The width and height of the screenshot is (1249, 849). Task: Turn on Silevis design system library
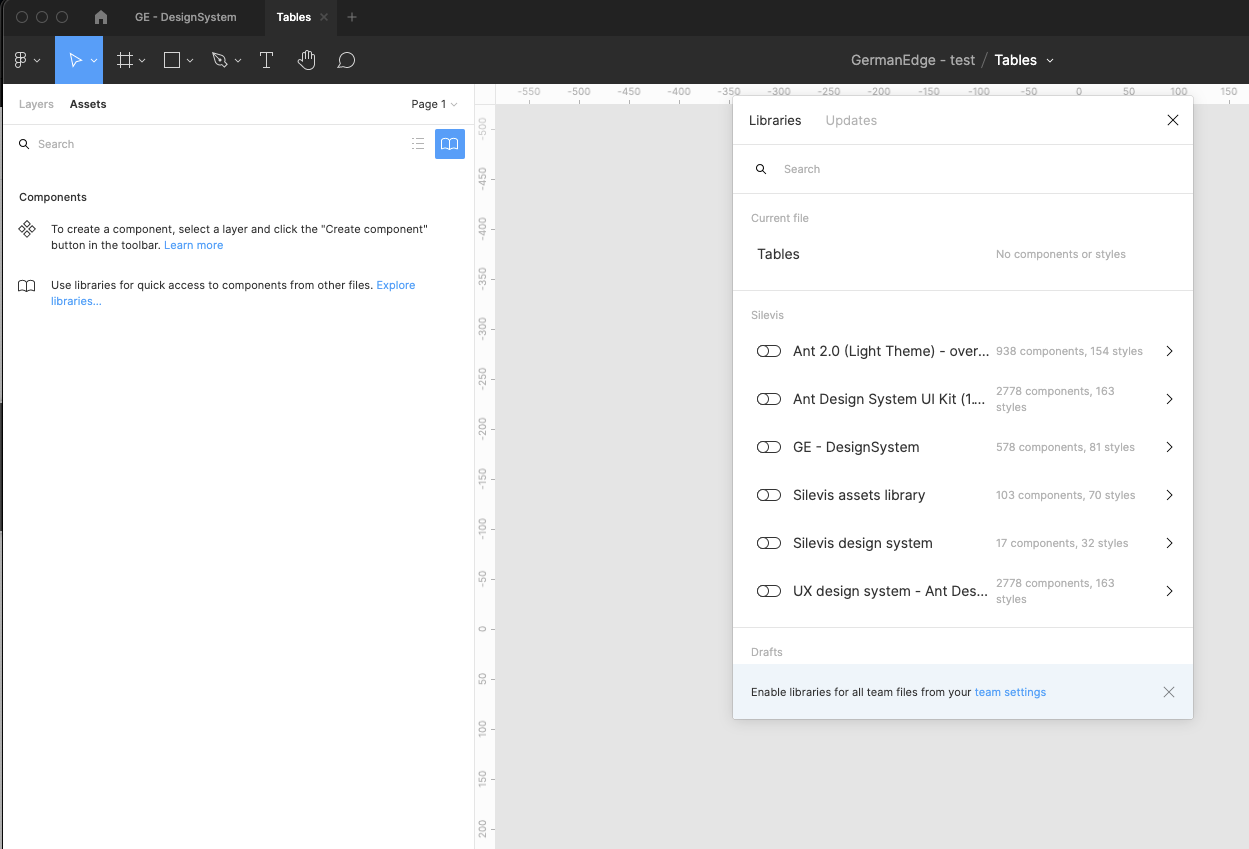coord(768,543)
